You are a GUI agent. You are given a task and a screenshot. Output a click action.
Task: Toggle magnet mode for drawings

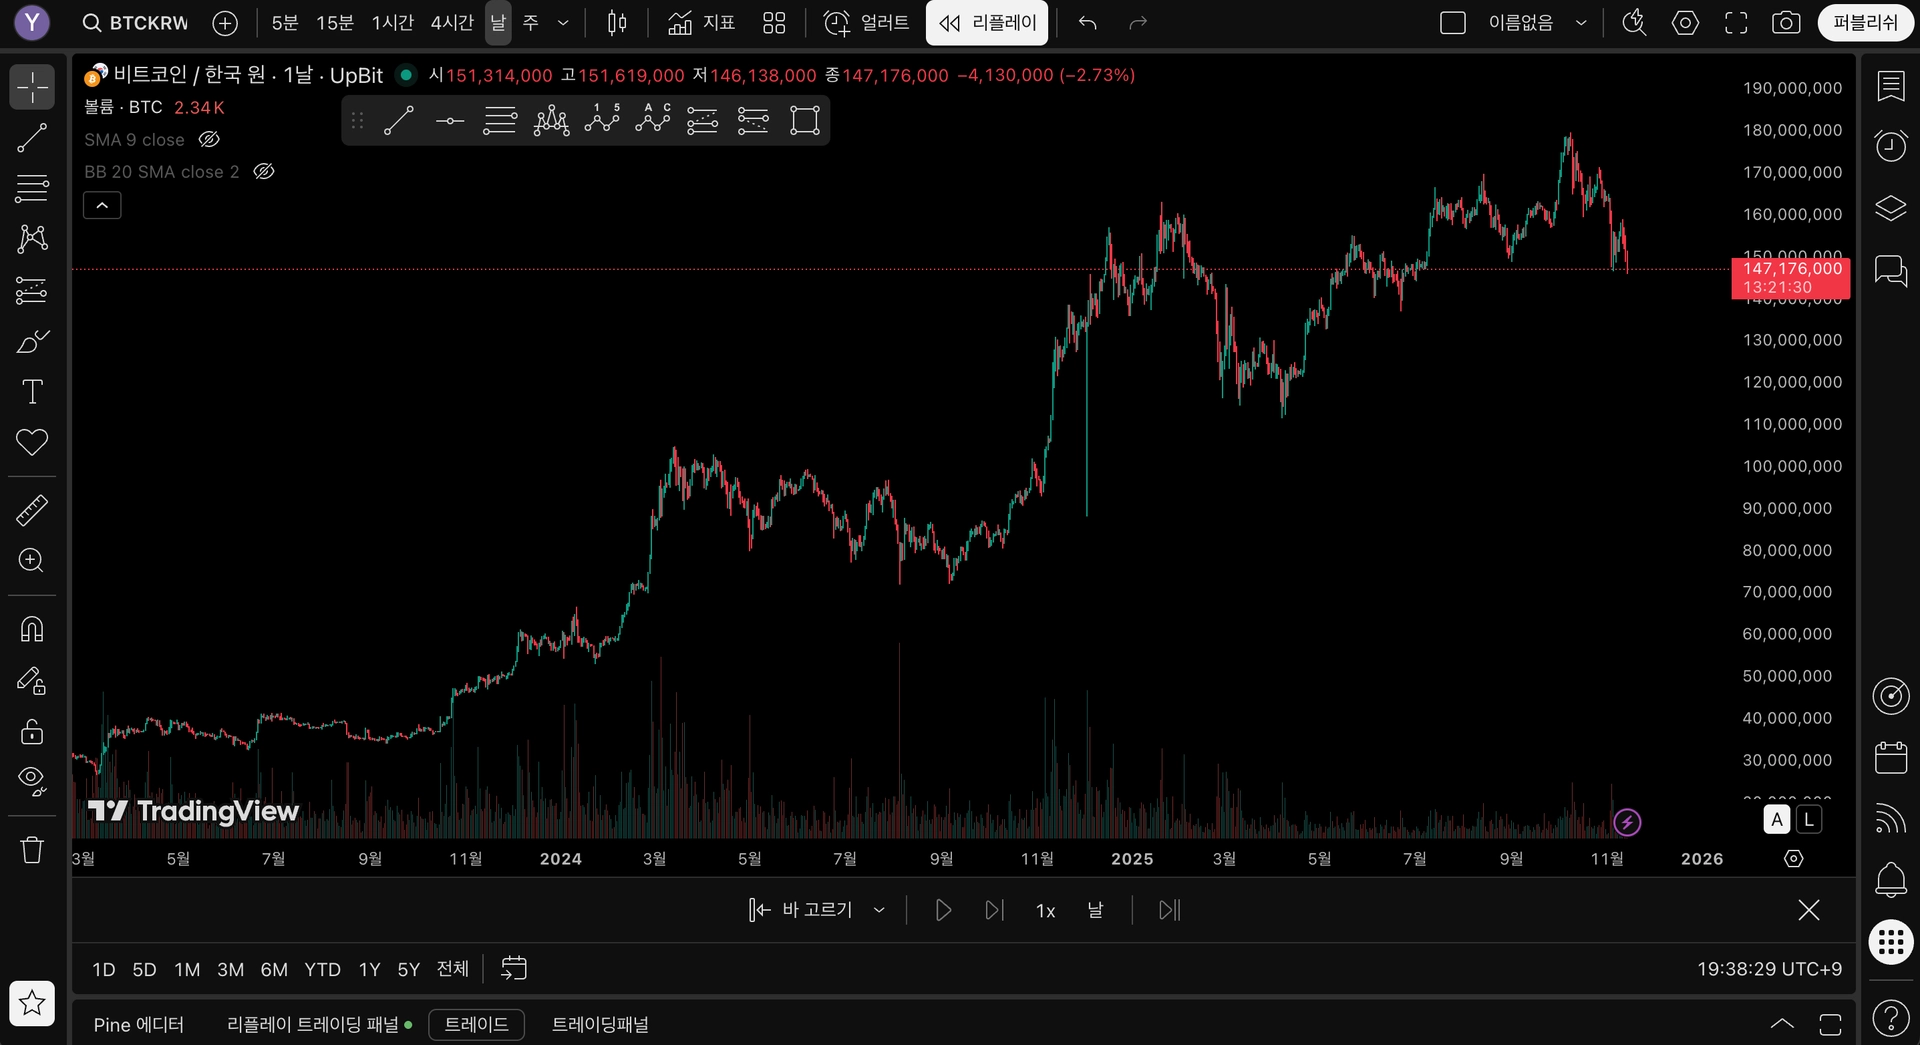click(x=32, y=629)
